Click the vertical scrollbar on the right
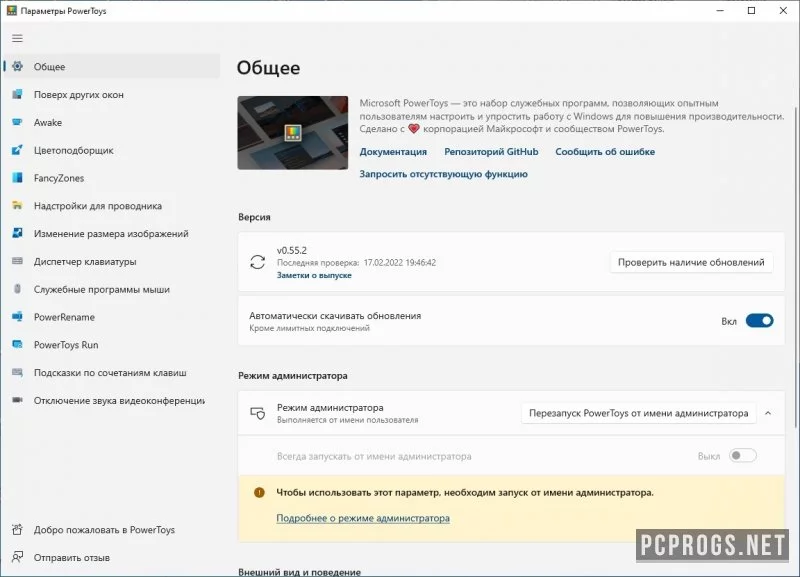The height and width of the screenshot is (577, 800). [796, 265]
